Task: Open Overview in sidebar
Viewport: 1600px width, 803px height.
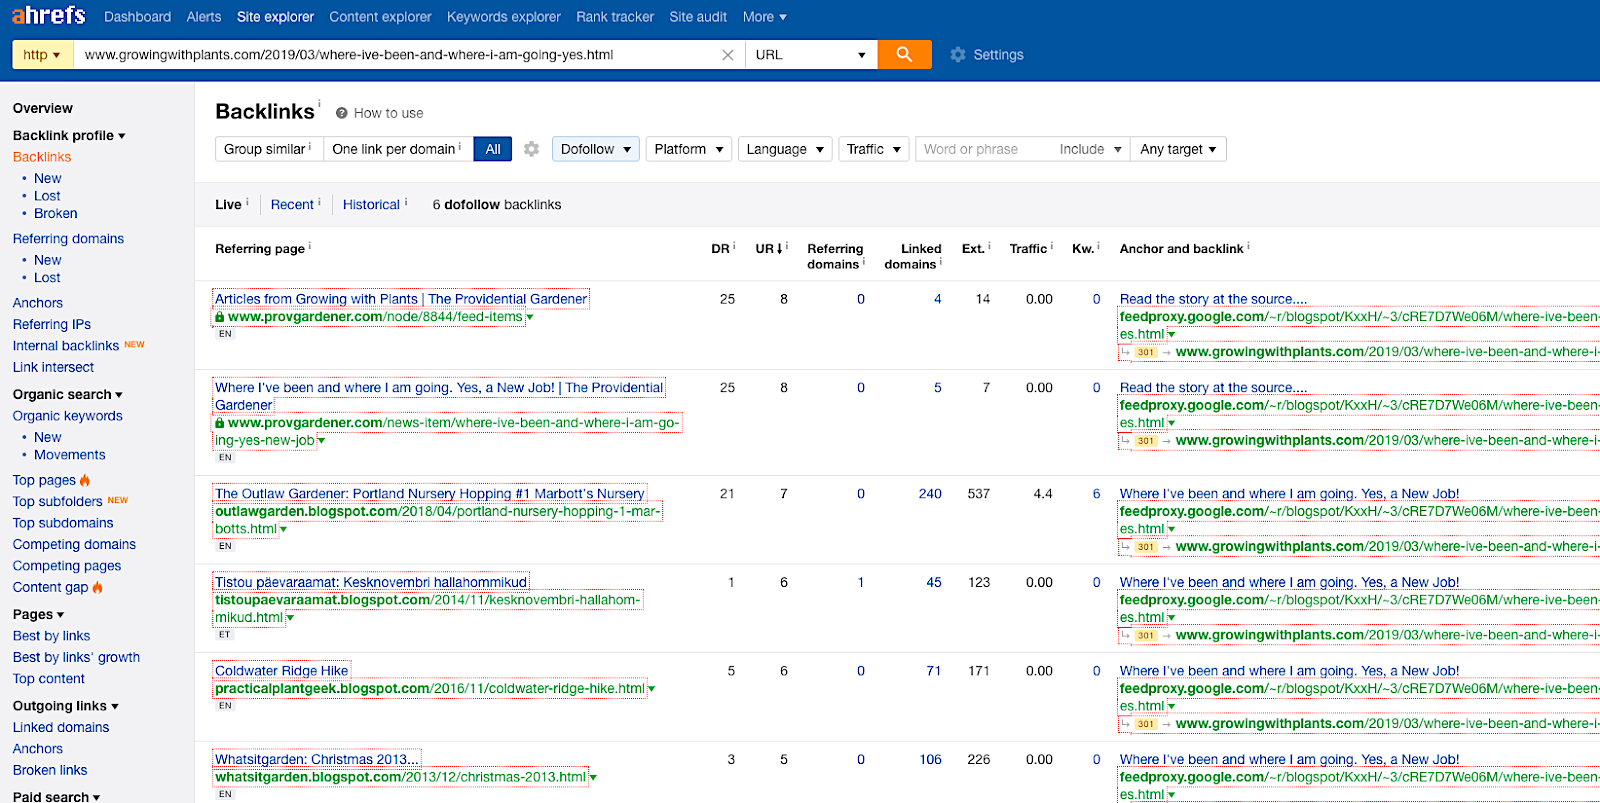Action: 43,108
